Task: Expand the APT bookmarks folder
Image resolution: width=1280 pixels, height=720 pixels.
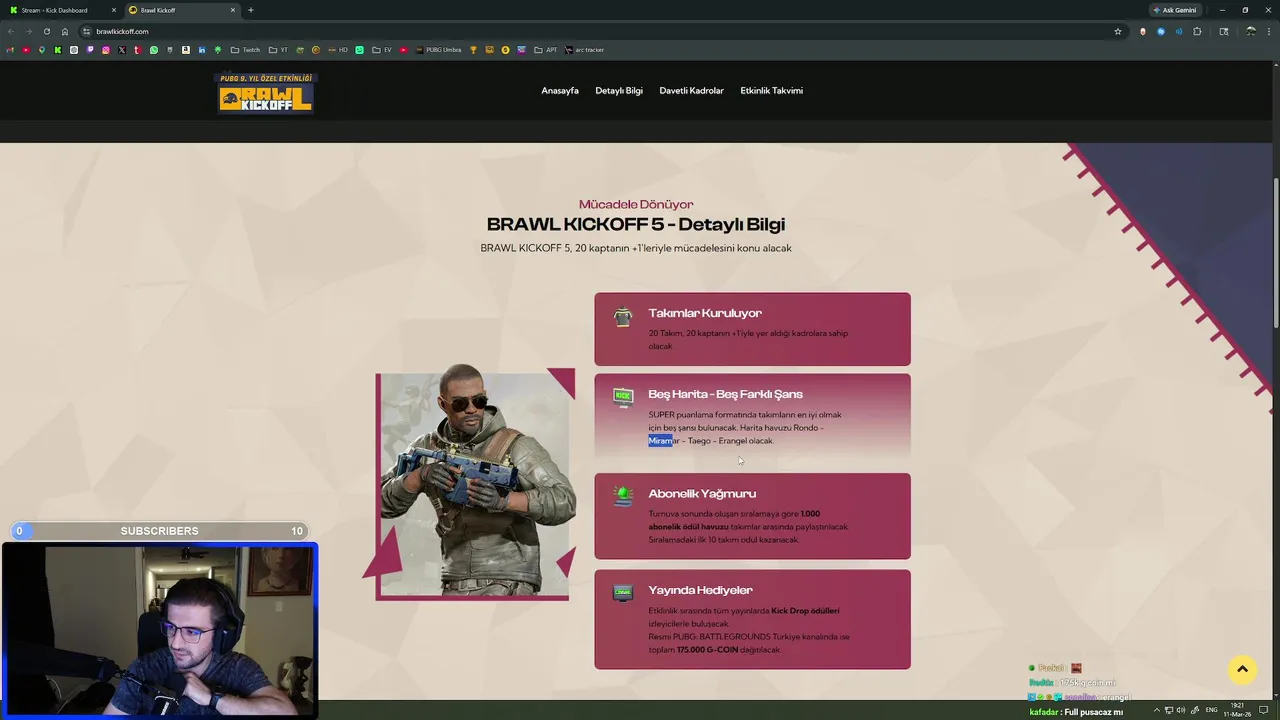Action: coord(546,50)
